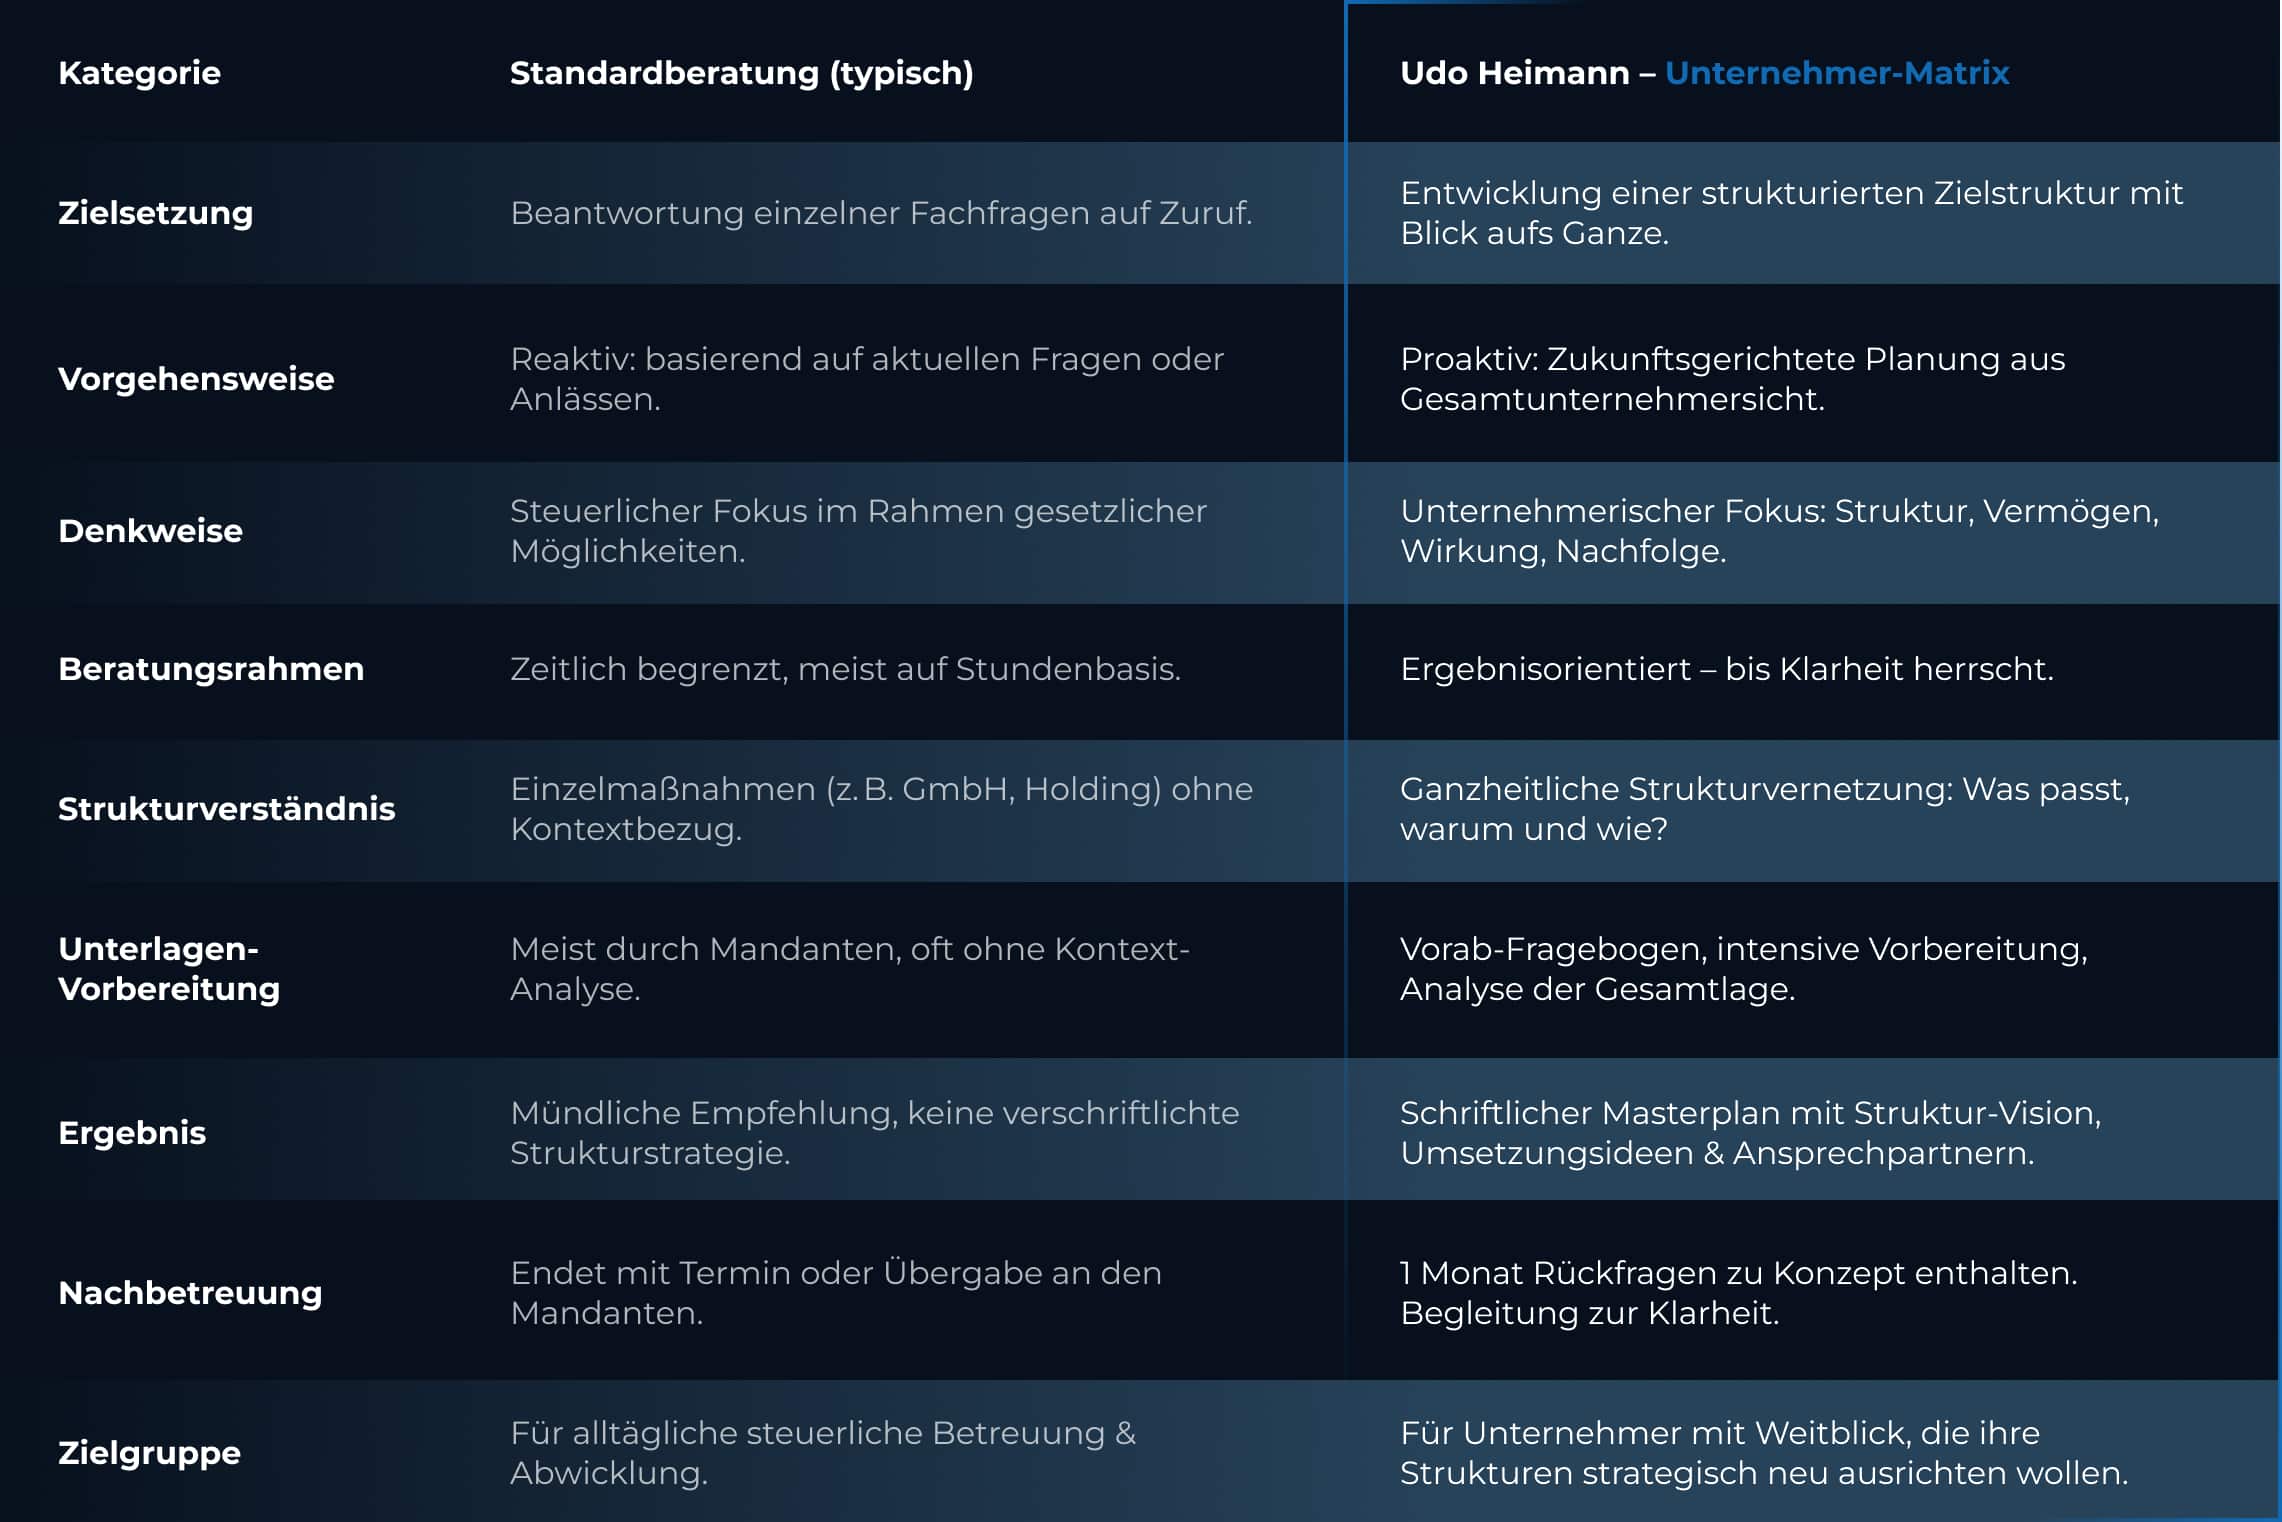2282x1522 pixels.
Task: Select 'Ergebnisorientiert – bis Klarheit herrscht' text
Action: [1727, 669]
